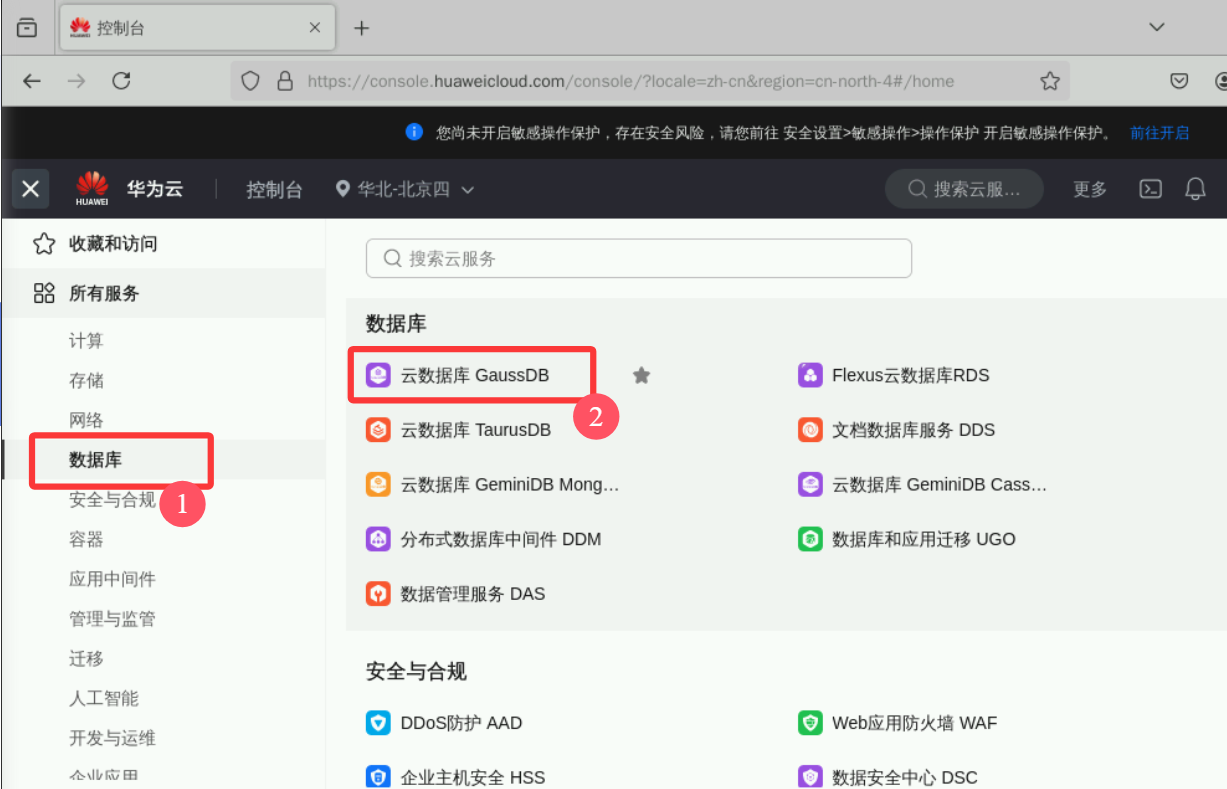Open a new browser tab with plus
Viewport: 1227px width, 789px height.
(361, 28)
